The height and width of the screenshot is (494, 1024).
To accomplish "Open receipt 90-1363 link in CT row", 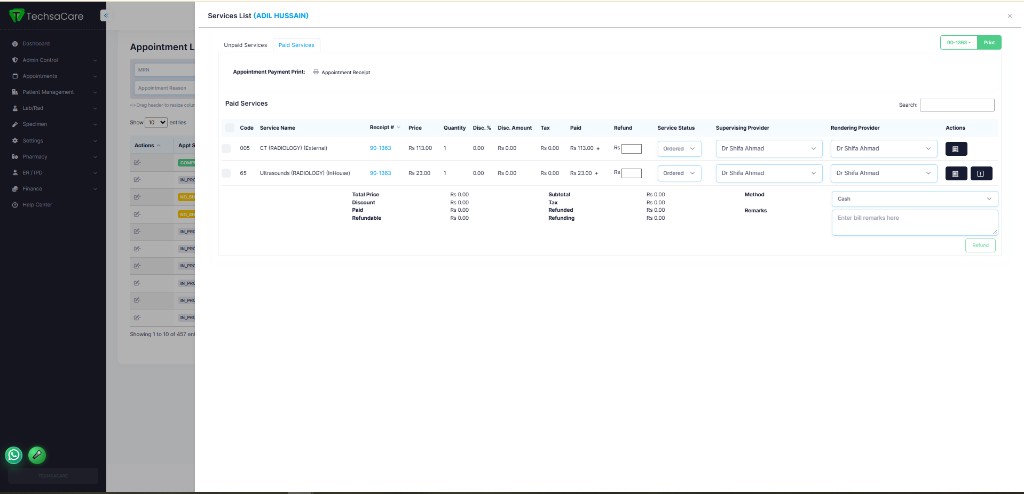I will coord(380,148).
